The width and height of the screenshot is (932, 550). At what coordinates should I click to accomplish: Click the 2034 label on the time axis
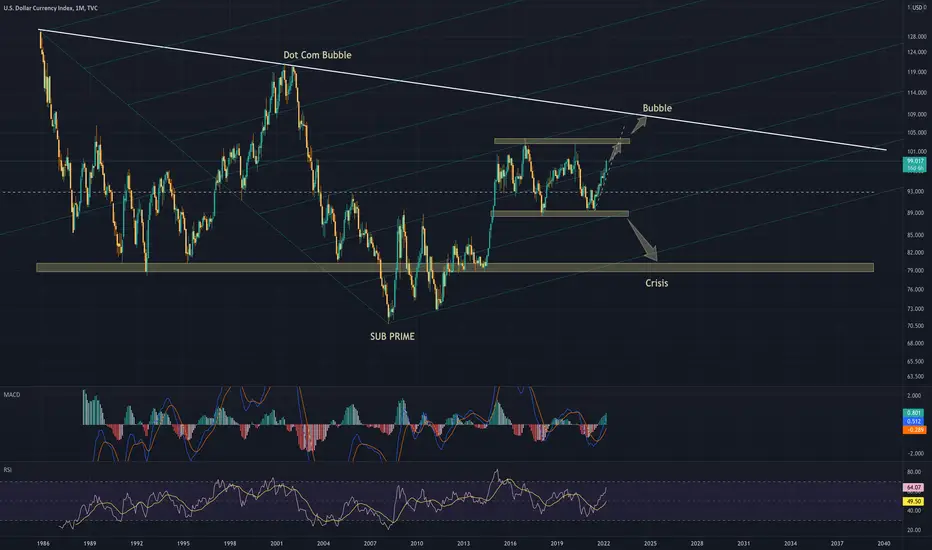[x=791, y=543]
